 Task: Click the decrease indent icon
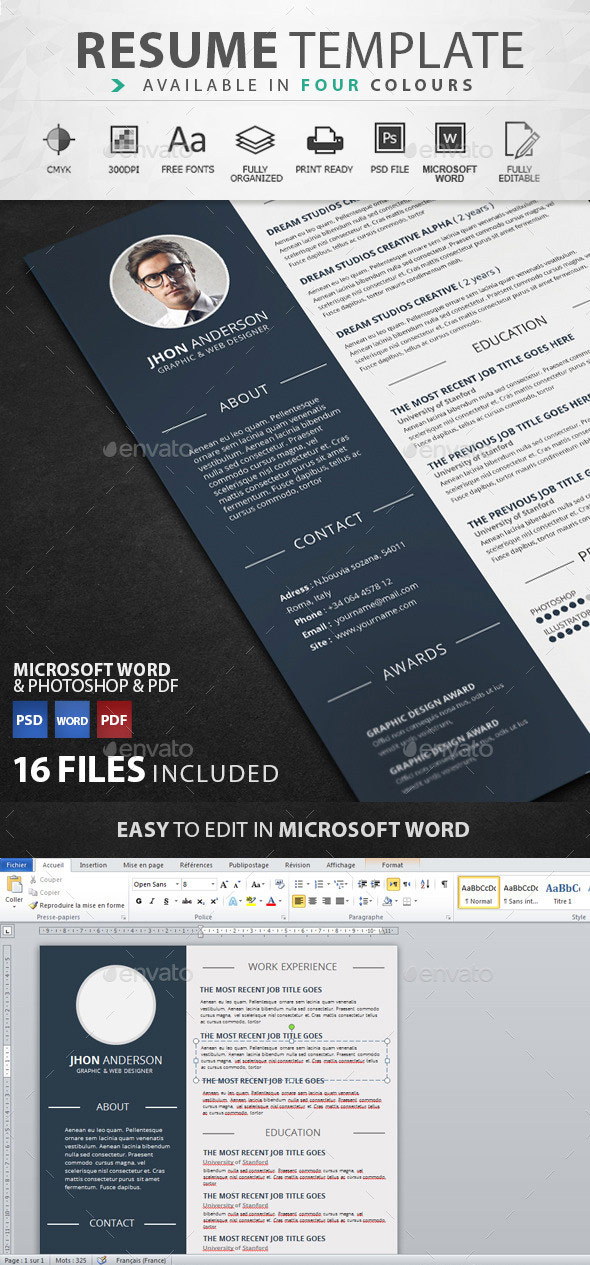pyautogui.click(x=362, y=884)
